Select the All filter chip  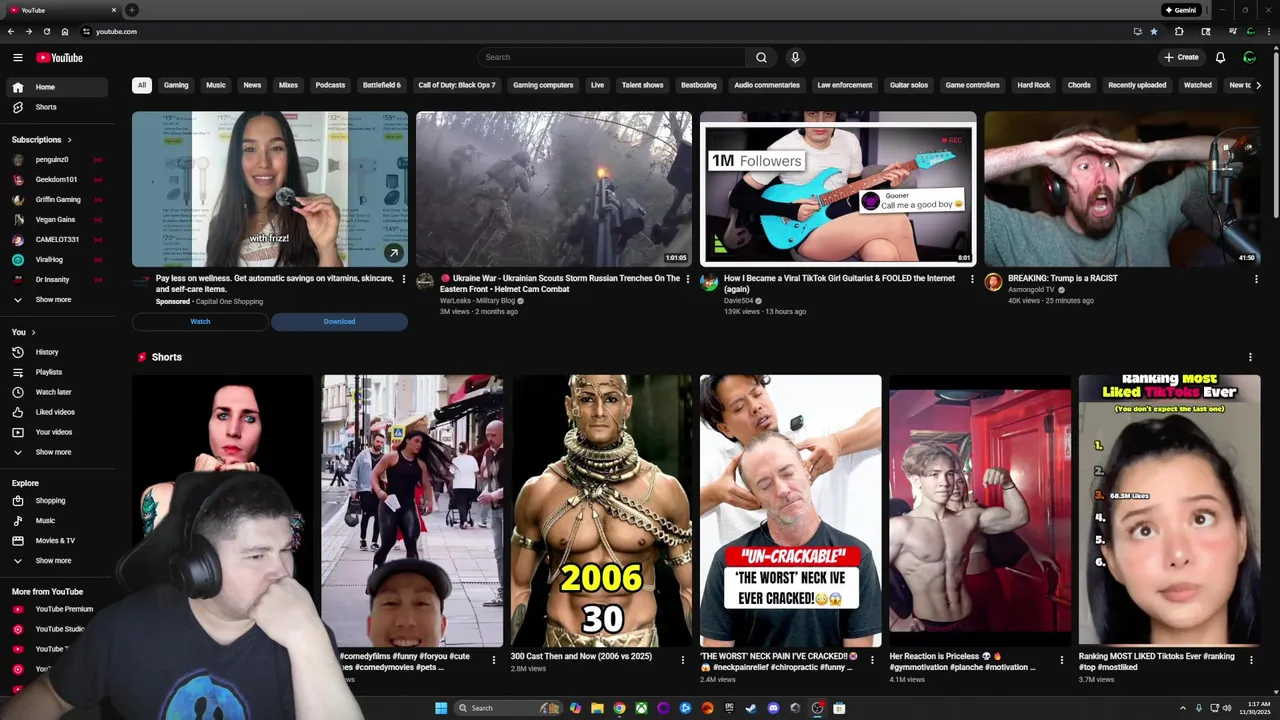point(142,85)
